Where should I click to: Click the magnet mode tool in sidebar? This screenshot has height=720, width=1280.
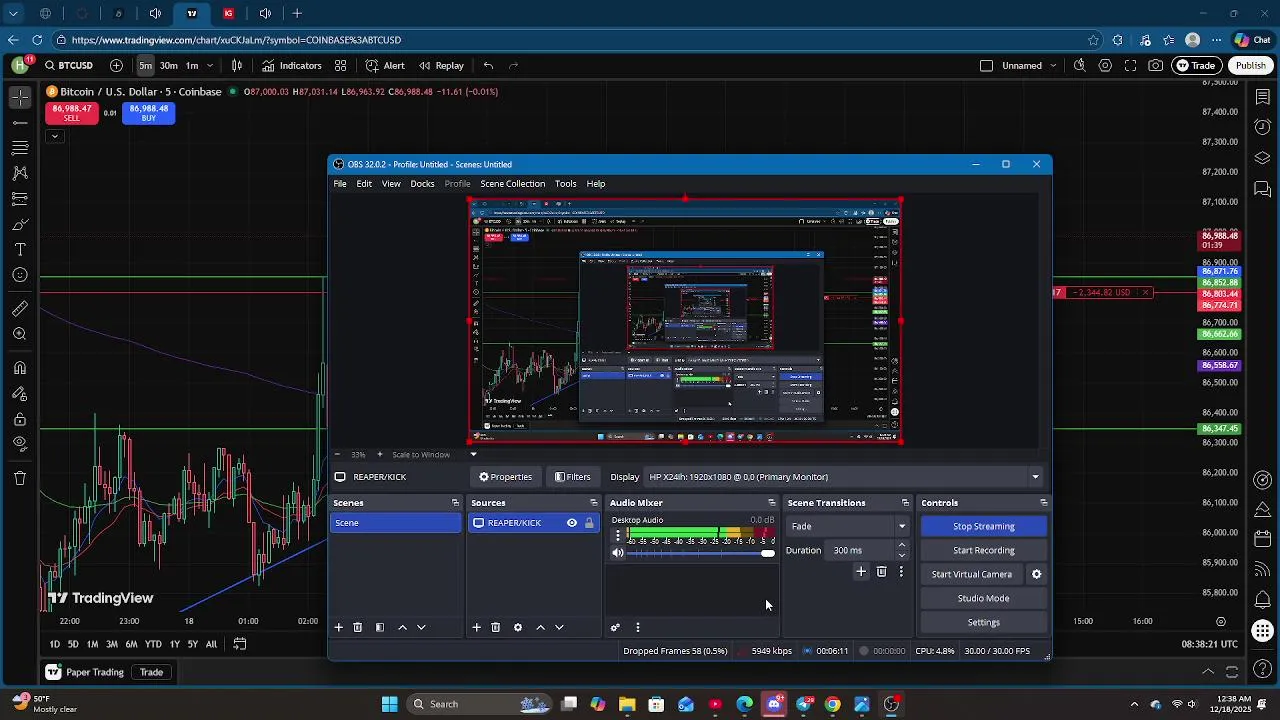pos(20,368)
